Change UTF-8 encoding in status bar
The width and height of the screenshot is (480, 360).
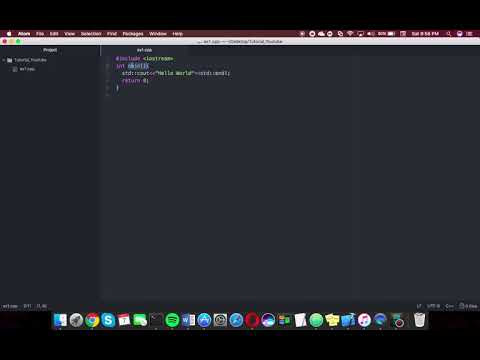433,306
